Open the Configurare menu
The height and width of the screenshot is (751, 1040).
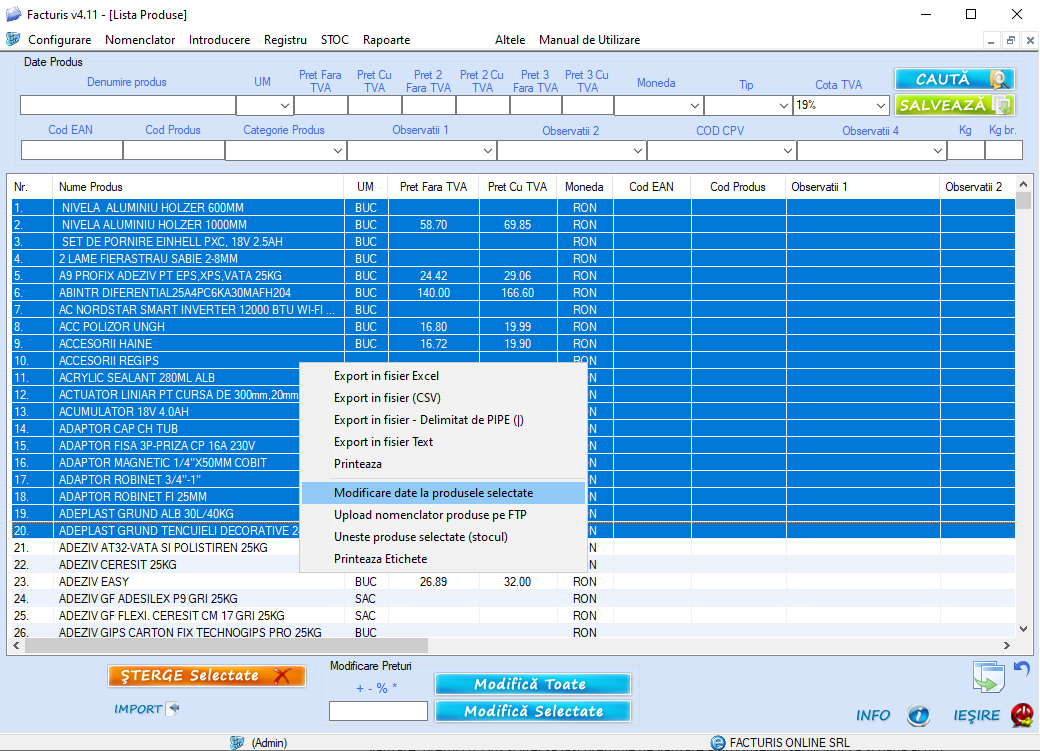click(60, 40)
